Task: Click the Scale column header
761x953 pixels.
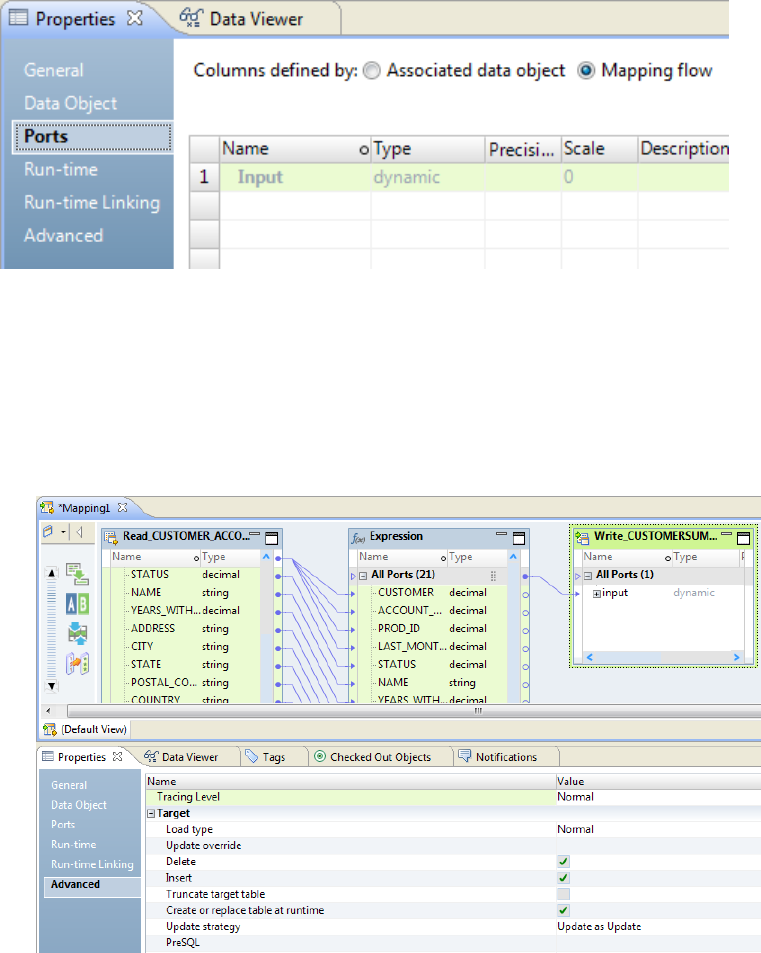Action: [599, 149]
